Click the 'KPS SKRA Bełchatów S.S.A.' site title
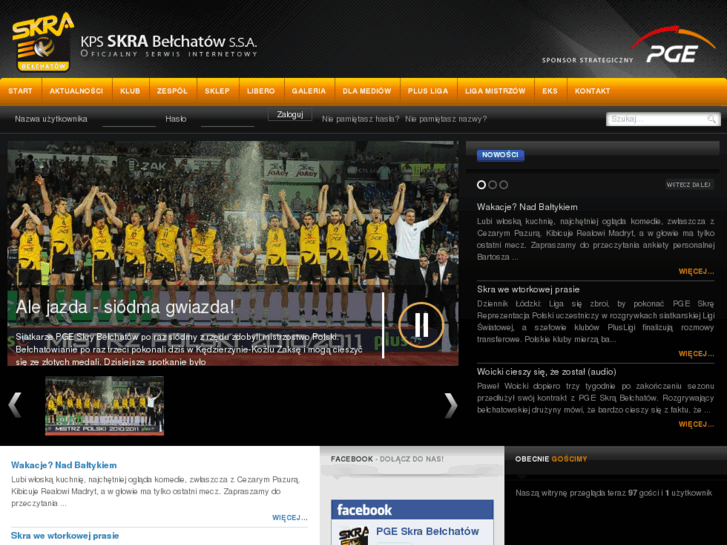Image resolution: width=727 pixels, height=545 pixels. click(169, 42)
